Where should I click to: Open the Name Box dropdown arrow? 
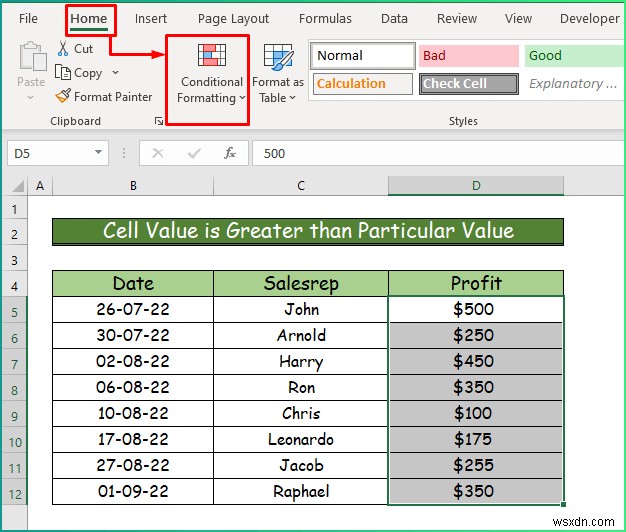98,152
